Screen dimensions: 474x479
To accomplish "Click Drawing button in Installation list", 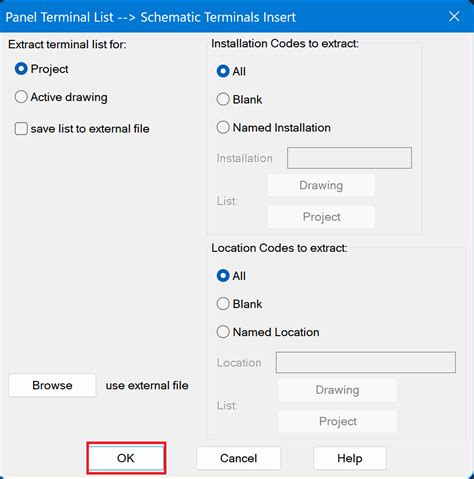I will 321,185.
